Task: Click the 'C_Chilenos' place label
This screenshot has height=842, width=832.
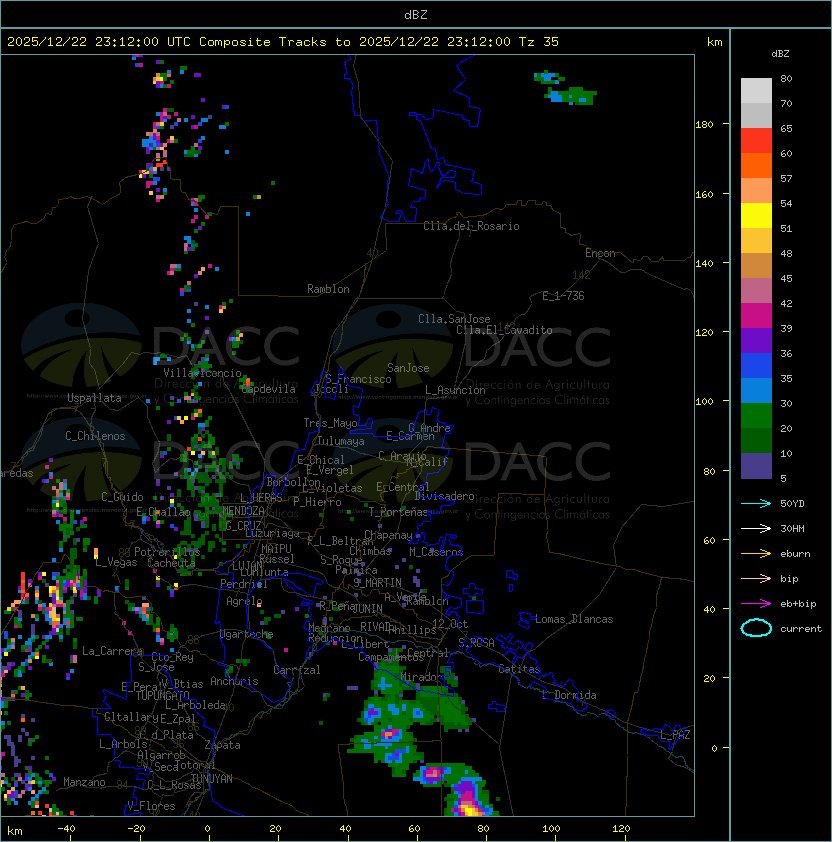Action: [x=95, y=436]
